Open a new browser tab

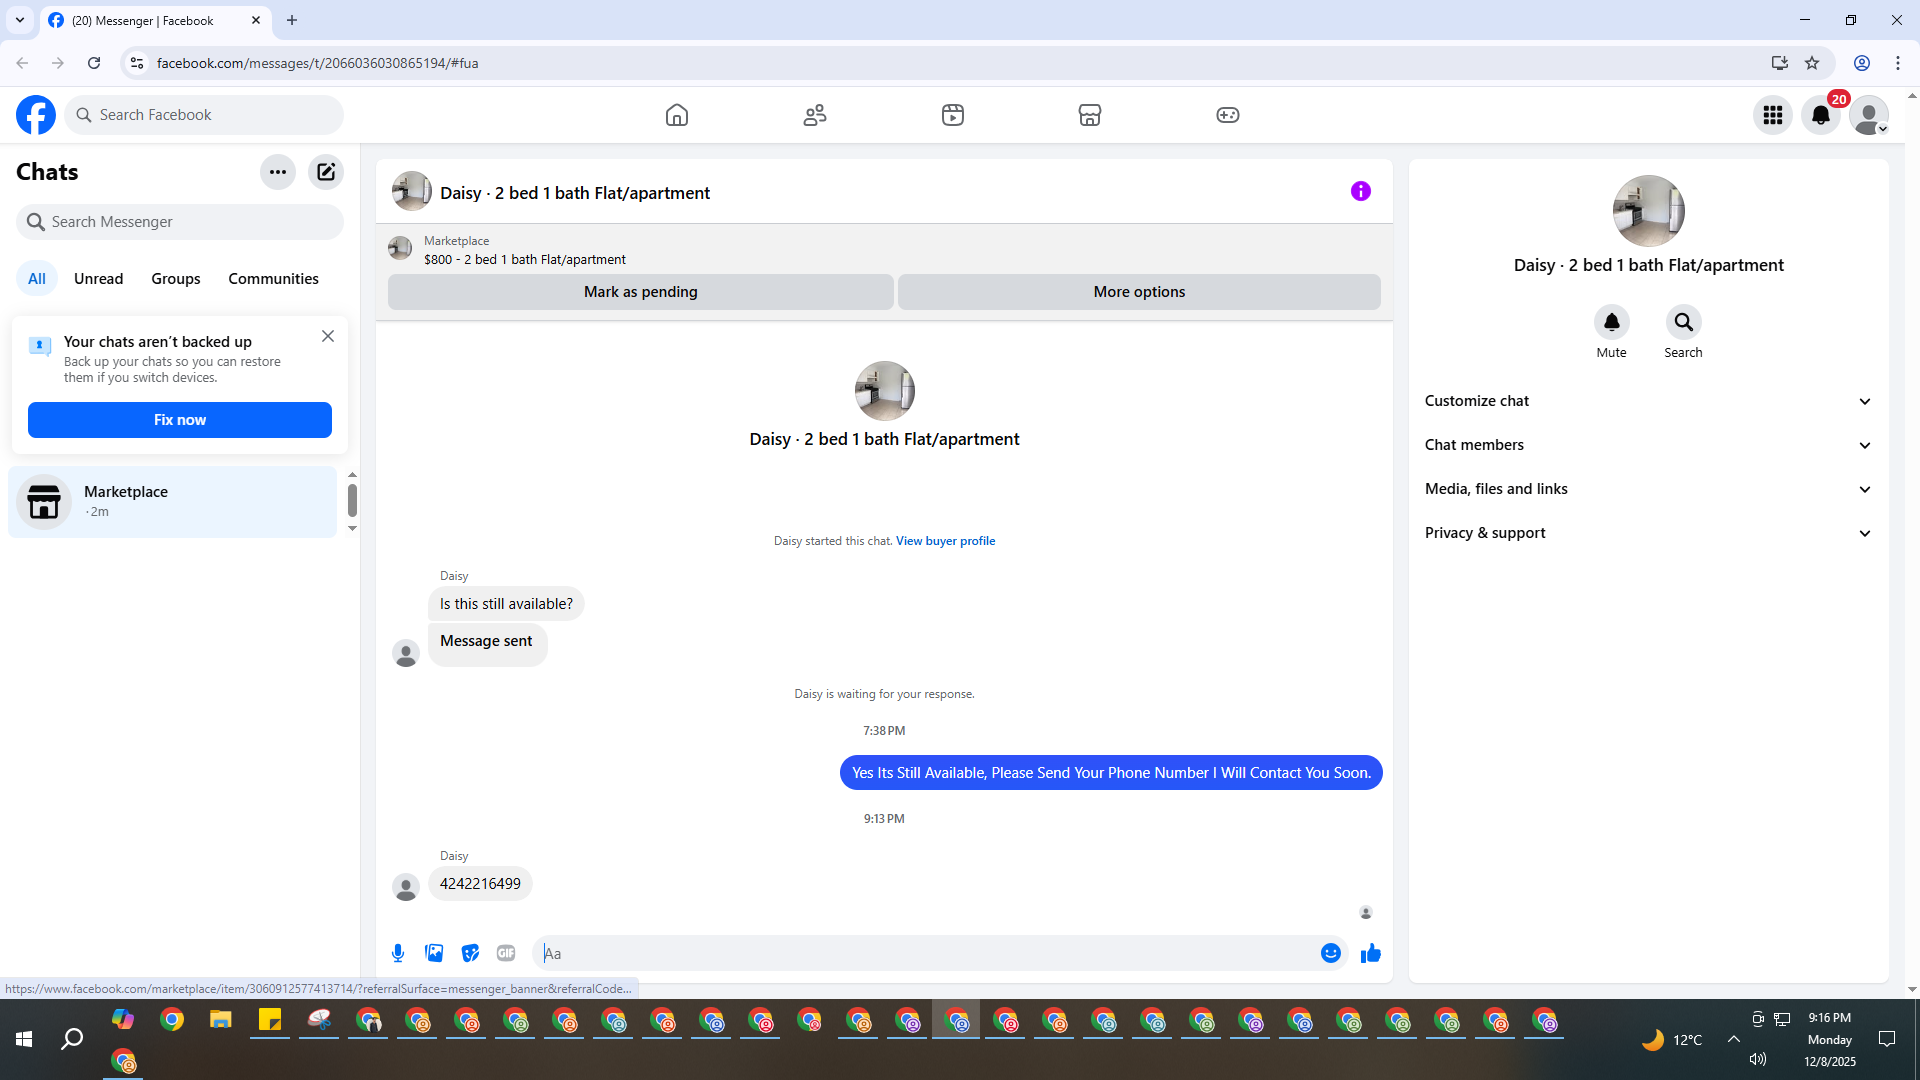[292, 20]
